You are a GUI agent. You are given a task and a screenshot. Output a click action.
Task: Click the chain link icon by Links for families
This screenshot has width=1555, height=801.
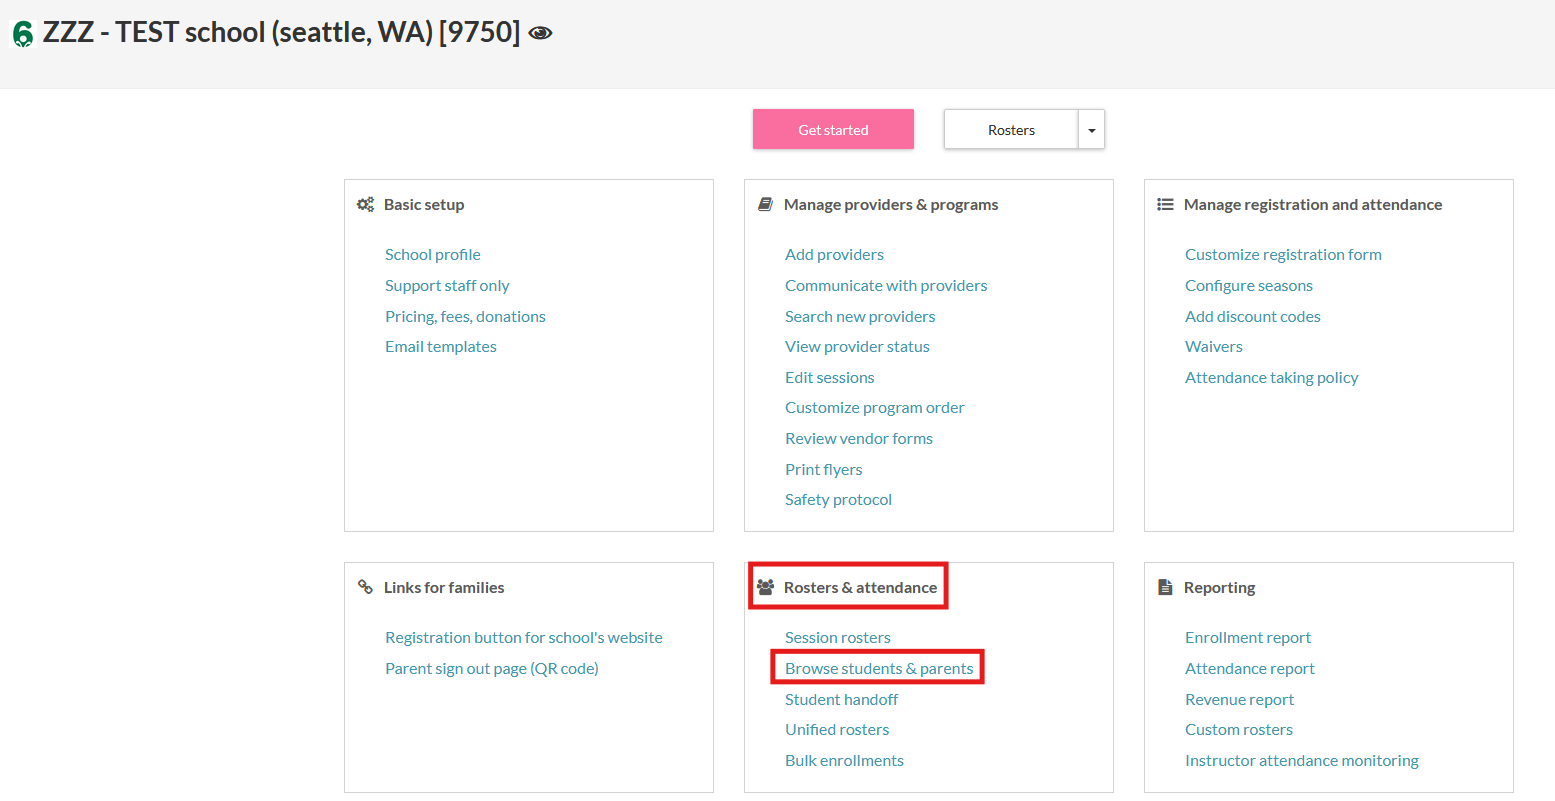[x=366, y=587]
